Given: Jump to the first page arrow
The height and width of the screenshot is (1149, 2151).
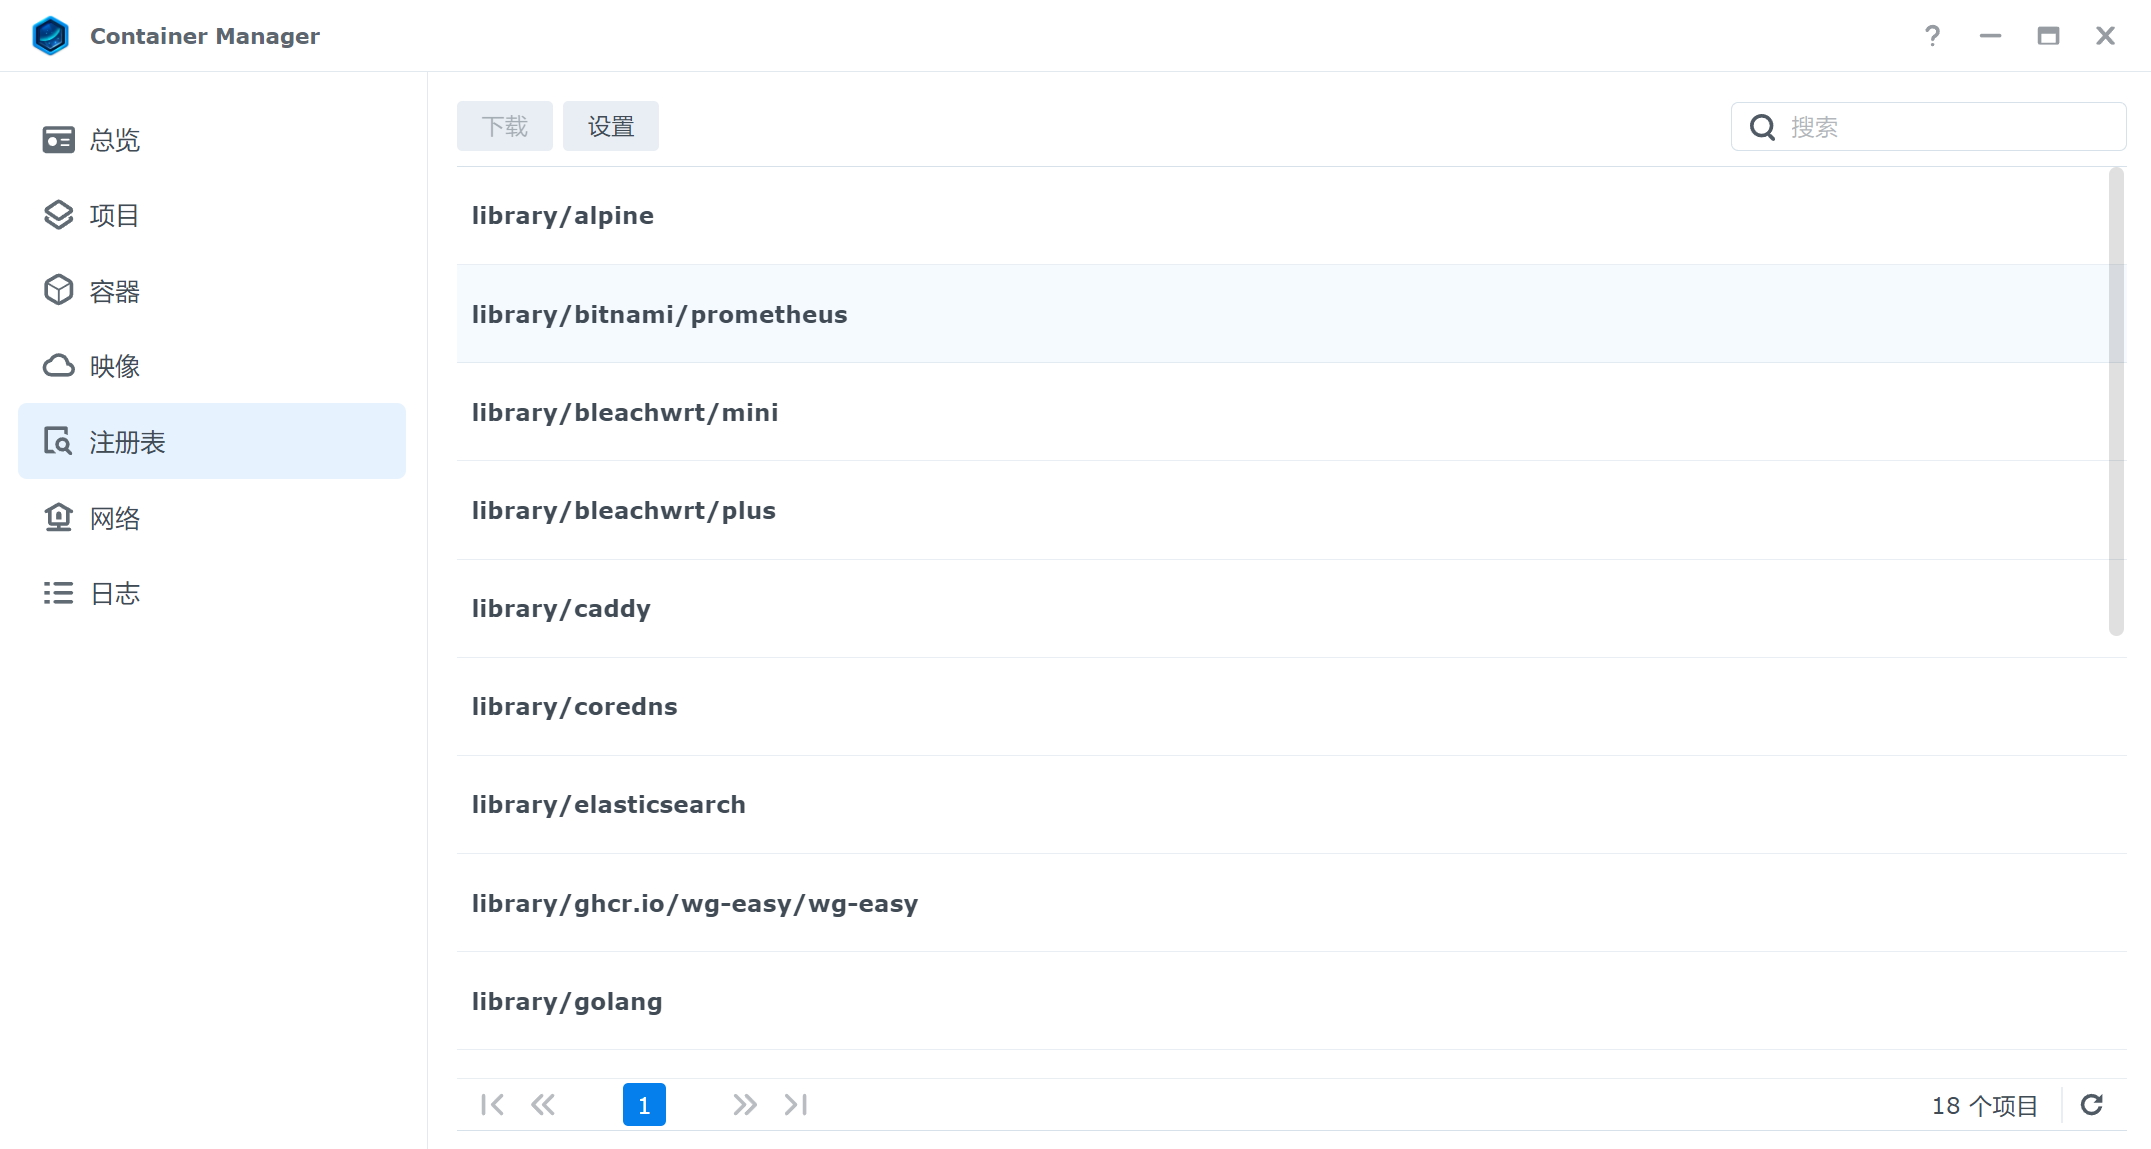Looking at the screenshot, I should (x=492, y=1105).
